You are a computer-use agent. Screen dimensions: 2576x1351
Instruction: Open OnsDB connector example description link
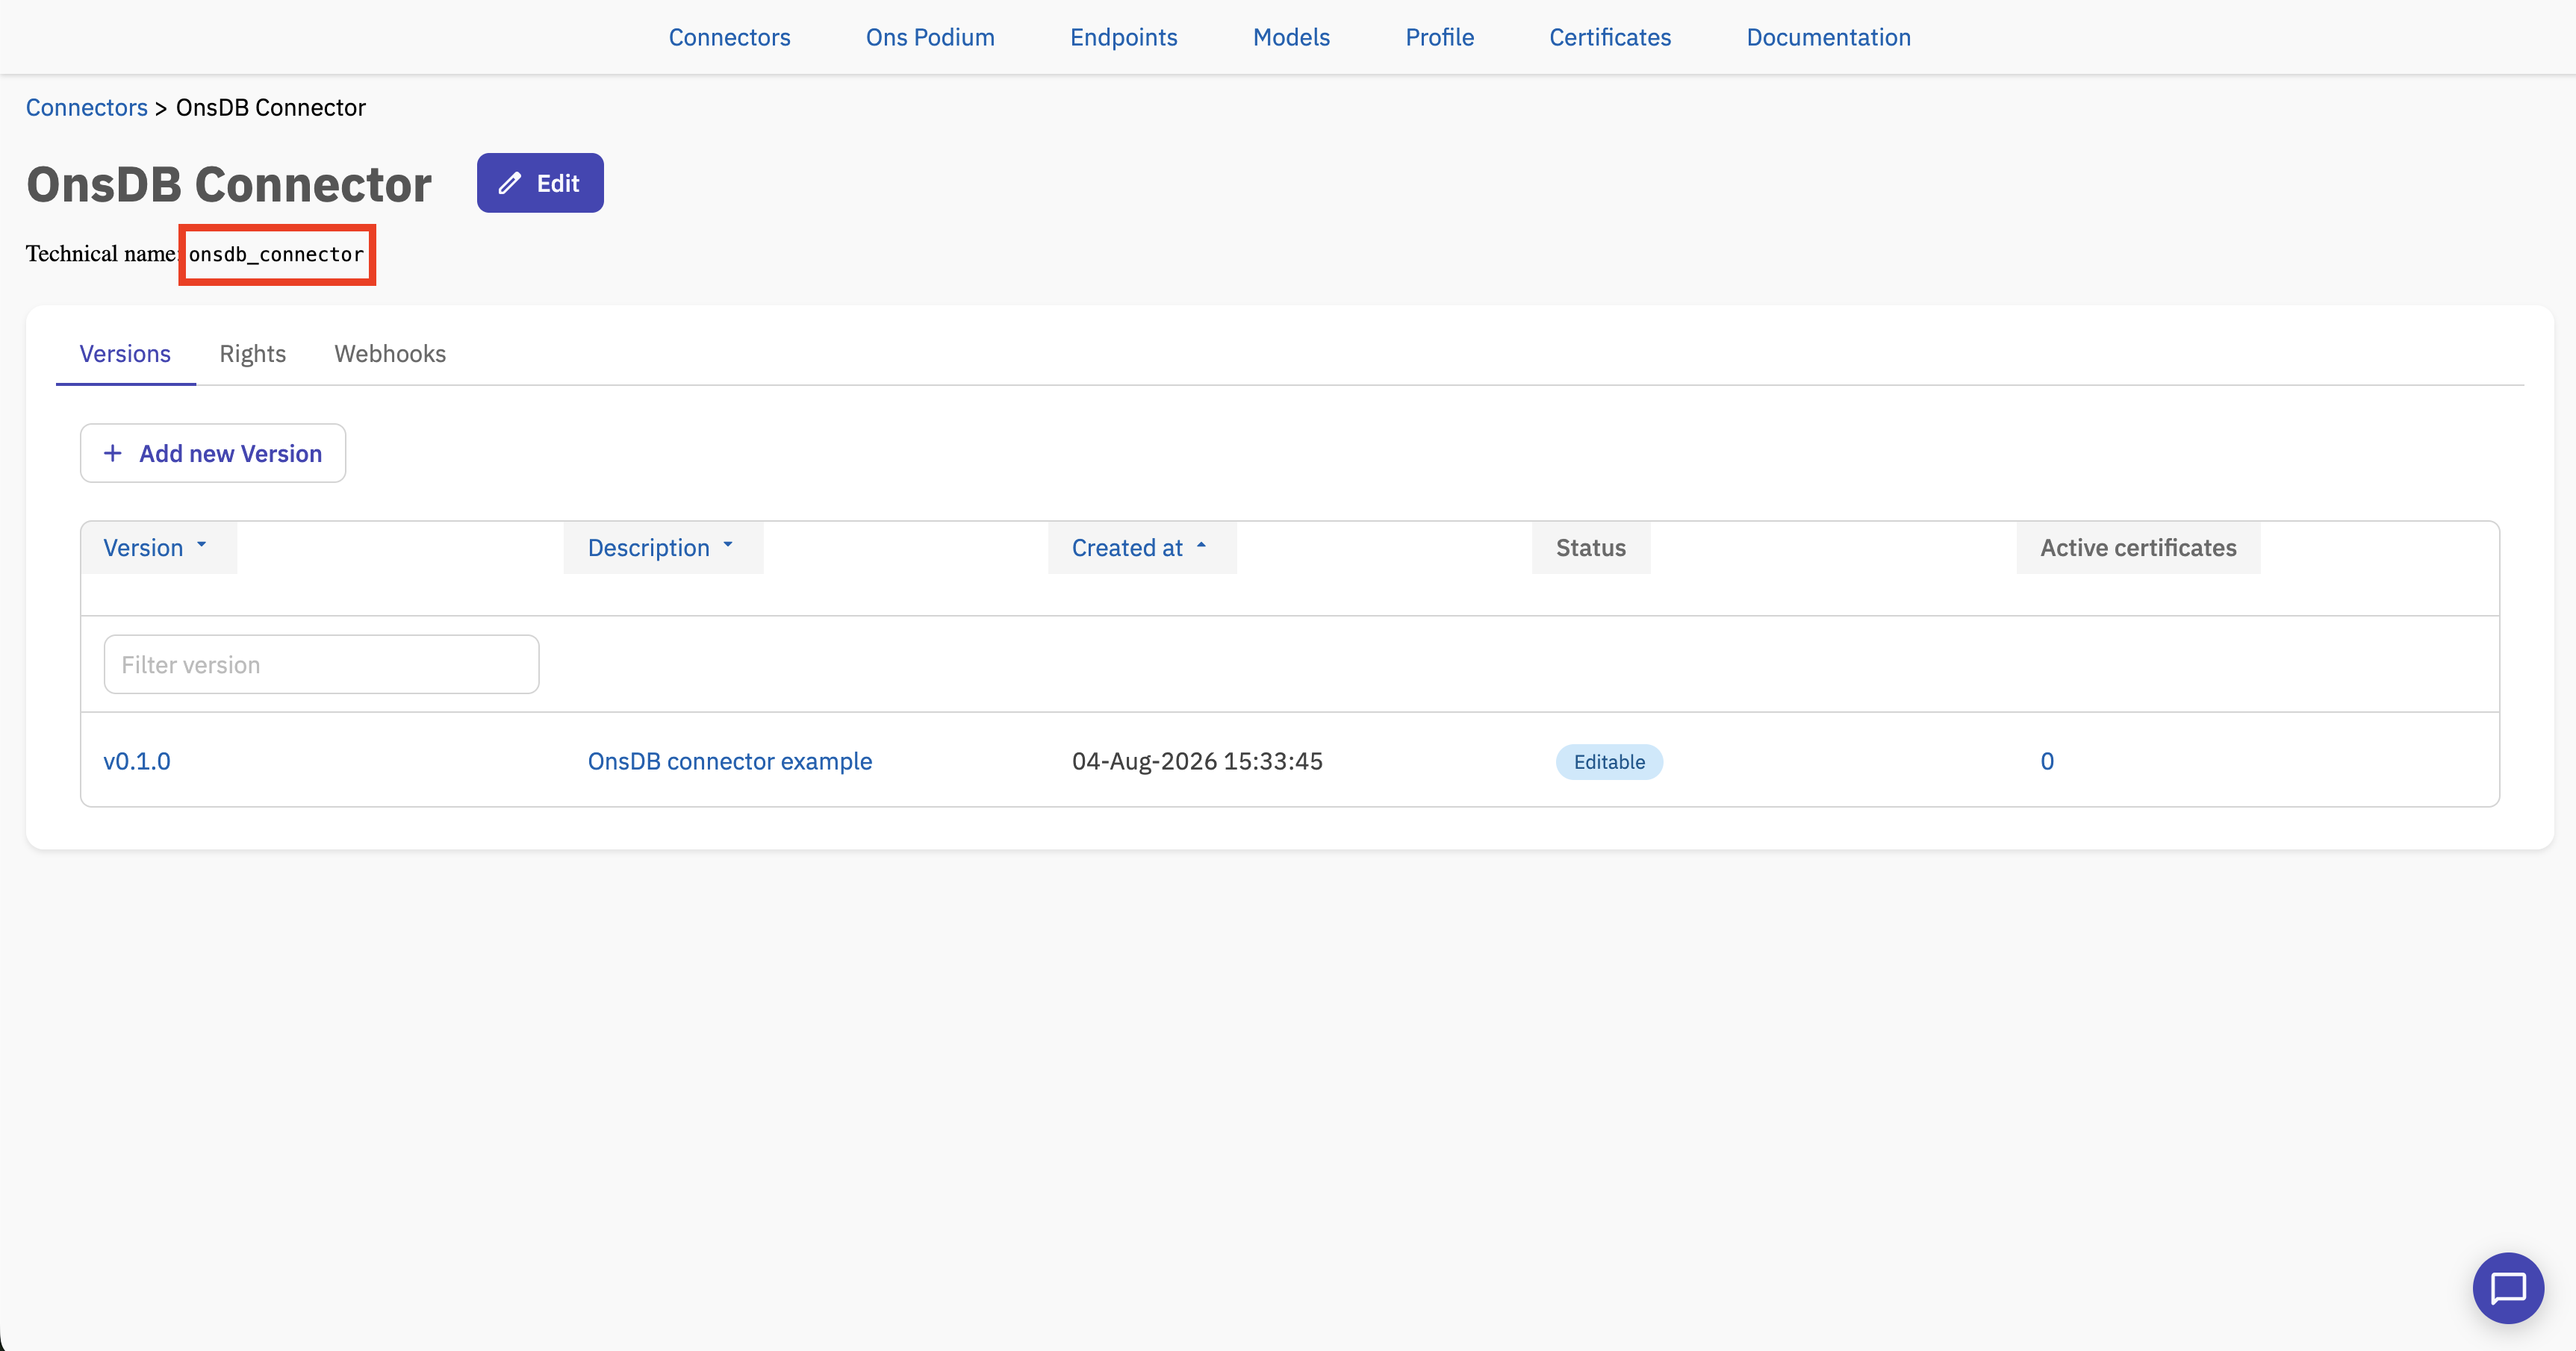point(730,761)
